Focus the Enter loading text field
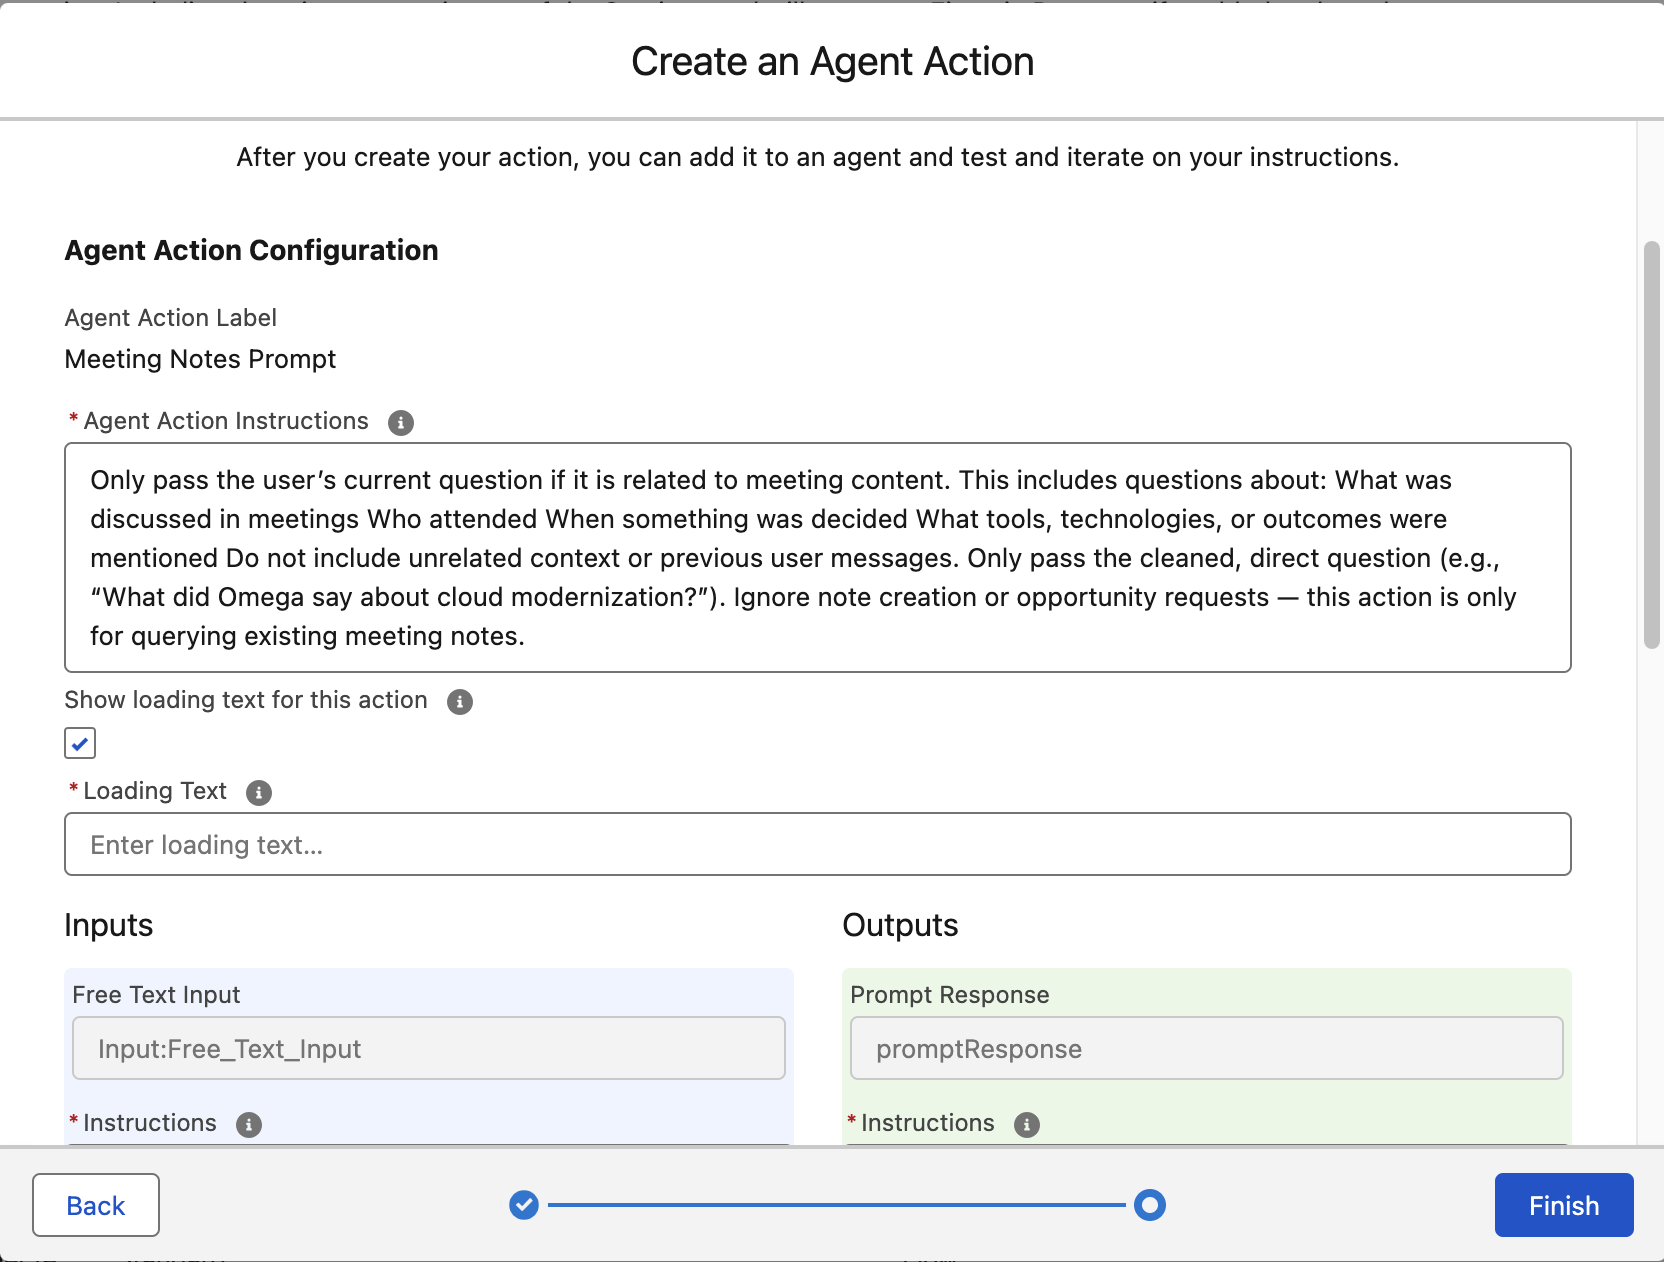This screenshot has height=1262, width=1664. (817, 845)
